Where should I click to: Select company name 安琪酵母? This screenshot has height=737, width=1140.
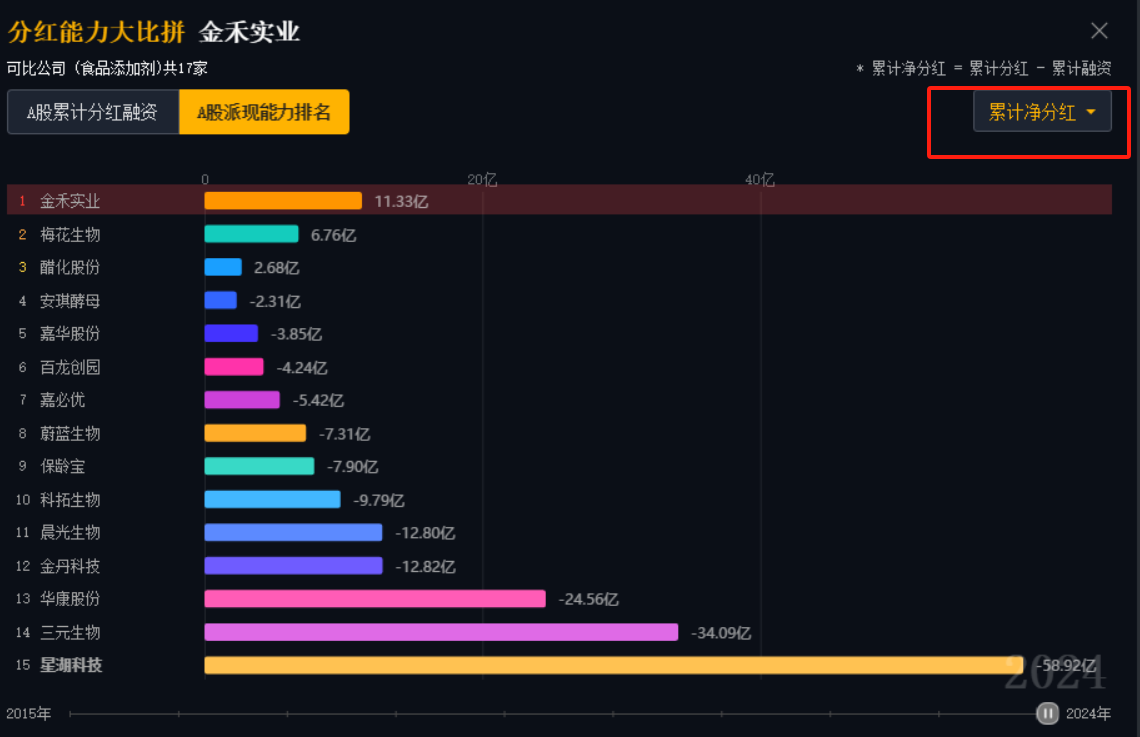[70, 301]
